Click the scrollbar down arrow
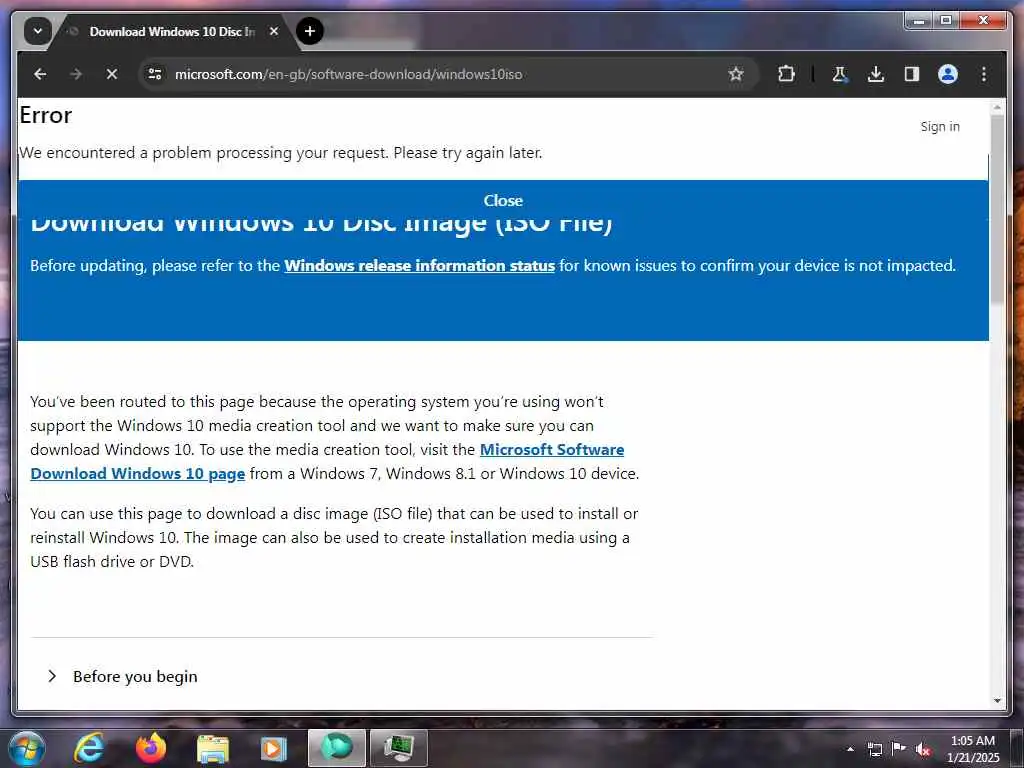1024x768 pixels. 997,701
